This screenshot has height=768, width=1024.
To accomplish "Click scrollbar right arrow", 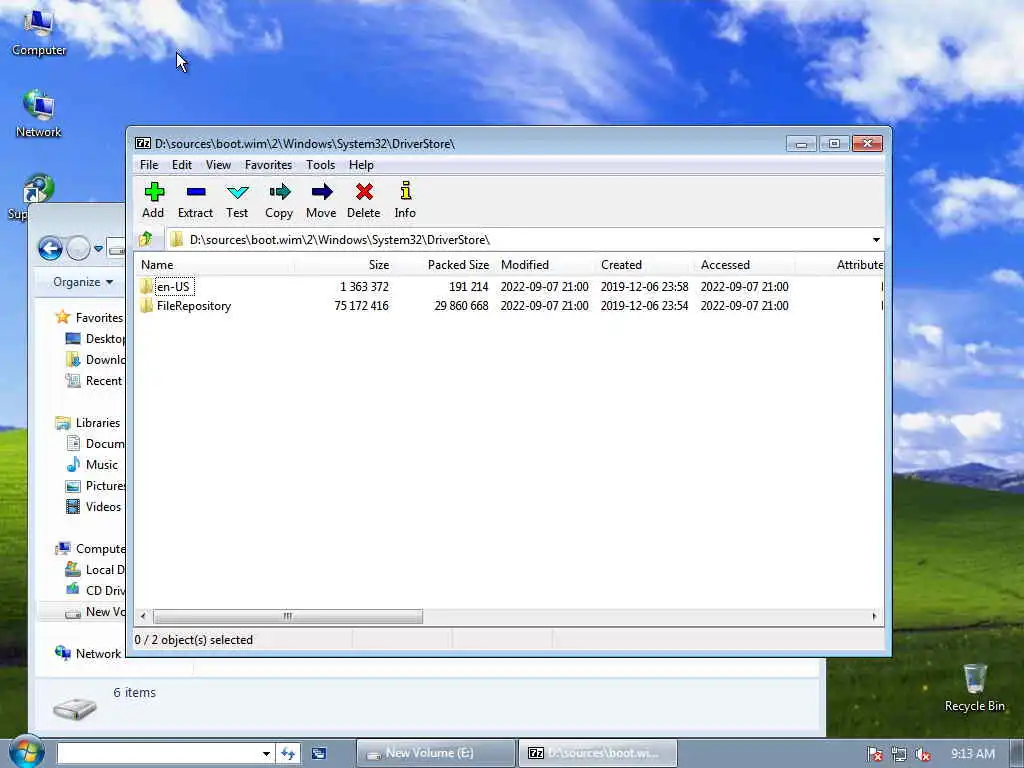I will (874, 616).
